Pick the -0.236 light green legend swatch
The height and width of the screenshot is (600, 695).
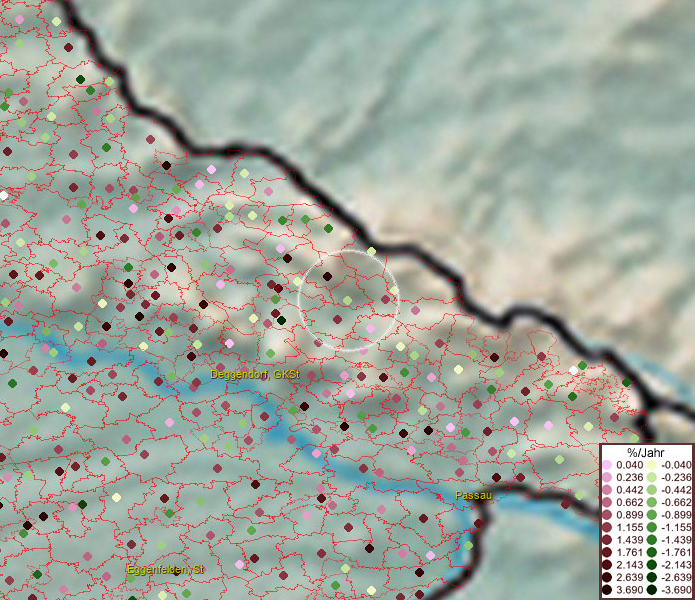(x=652, y=477)
